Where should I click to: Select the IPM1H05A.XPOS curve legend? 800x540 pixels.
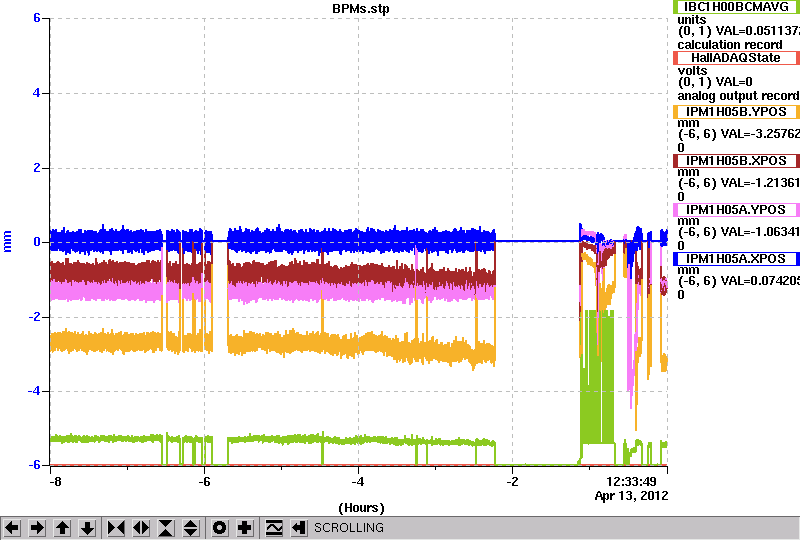(x=736, y=259)
